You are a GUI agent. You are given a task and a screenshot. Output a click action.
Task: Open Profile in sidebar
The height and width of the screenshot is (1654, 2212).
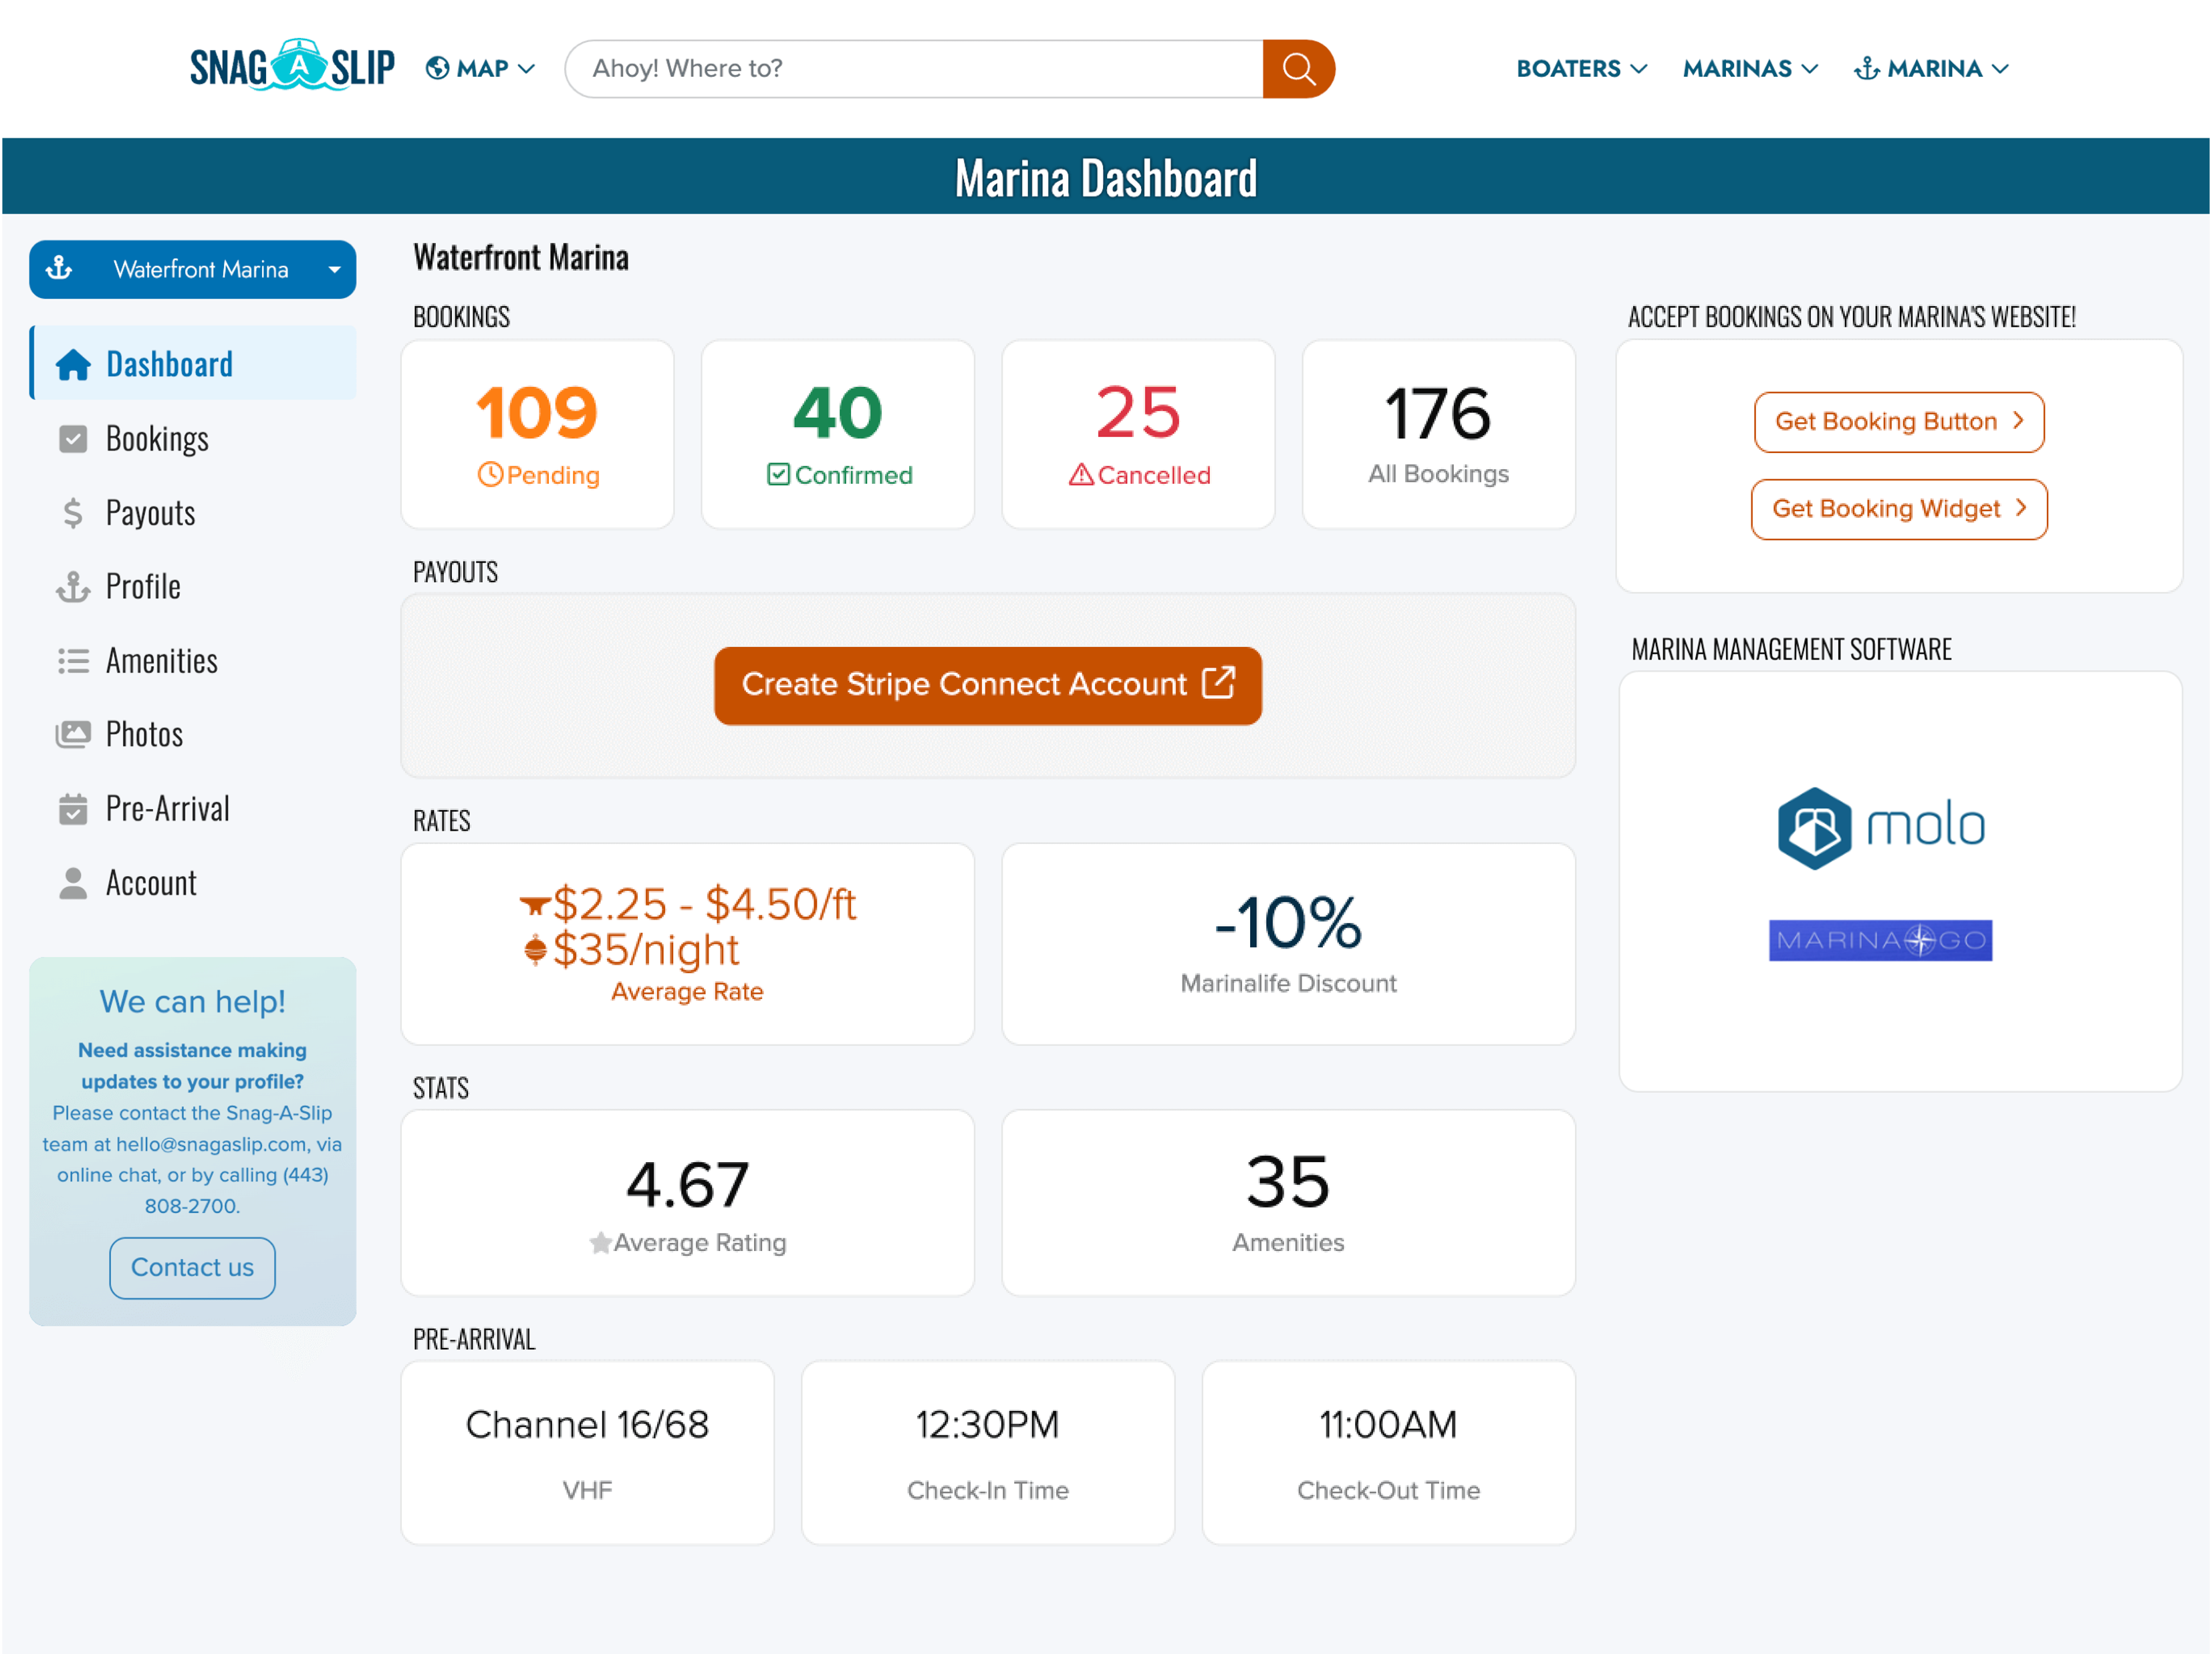[x=193, y=587]
